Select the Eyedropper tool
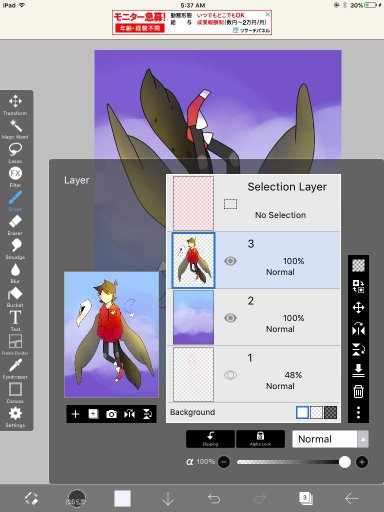Image resolution: width=384 pixels, height=512 pixels. tap(15, 369)
